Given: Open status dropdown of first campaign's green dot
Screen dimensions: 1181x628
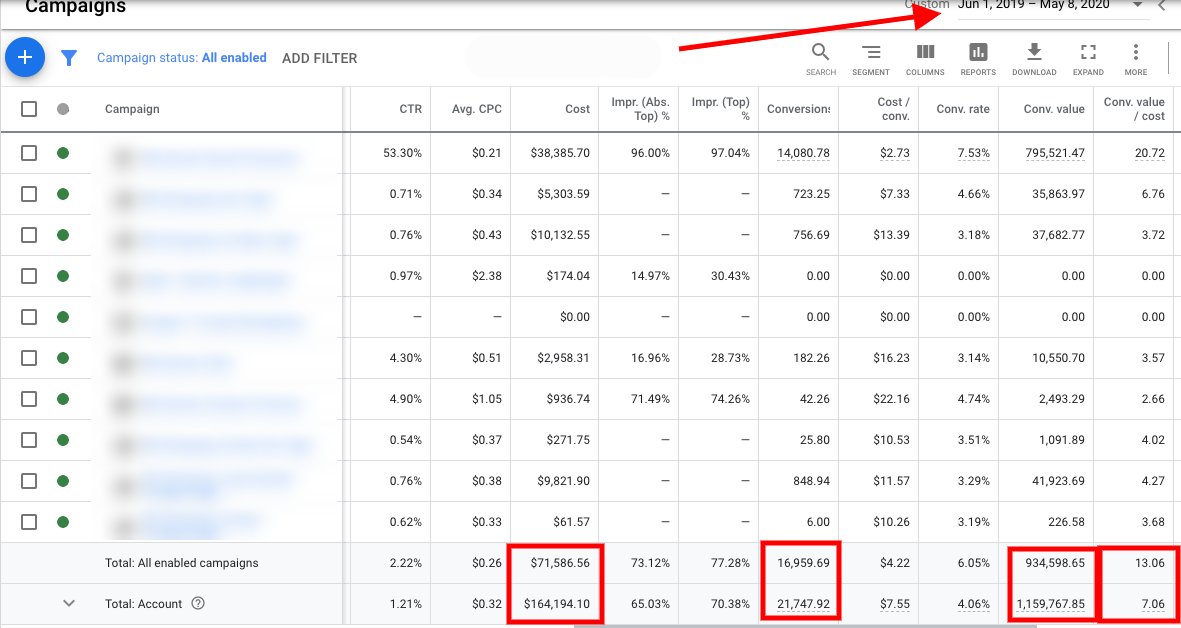Looking at the screenshot, I should (63, 153).
